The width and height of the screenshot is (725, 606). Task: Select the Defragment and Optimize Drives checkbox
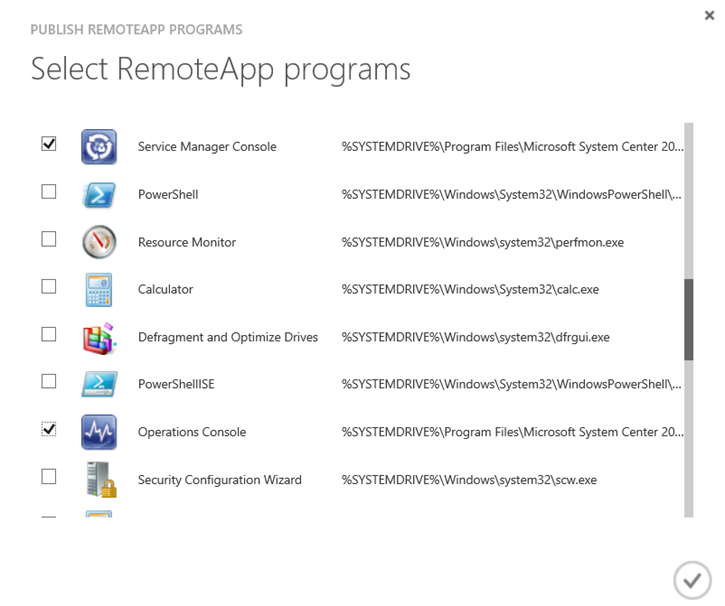click(x=49, y=334)
